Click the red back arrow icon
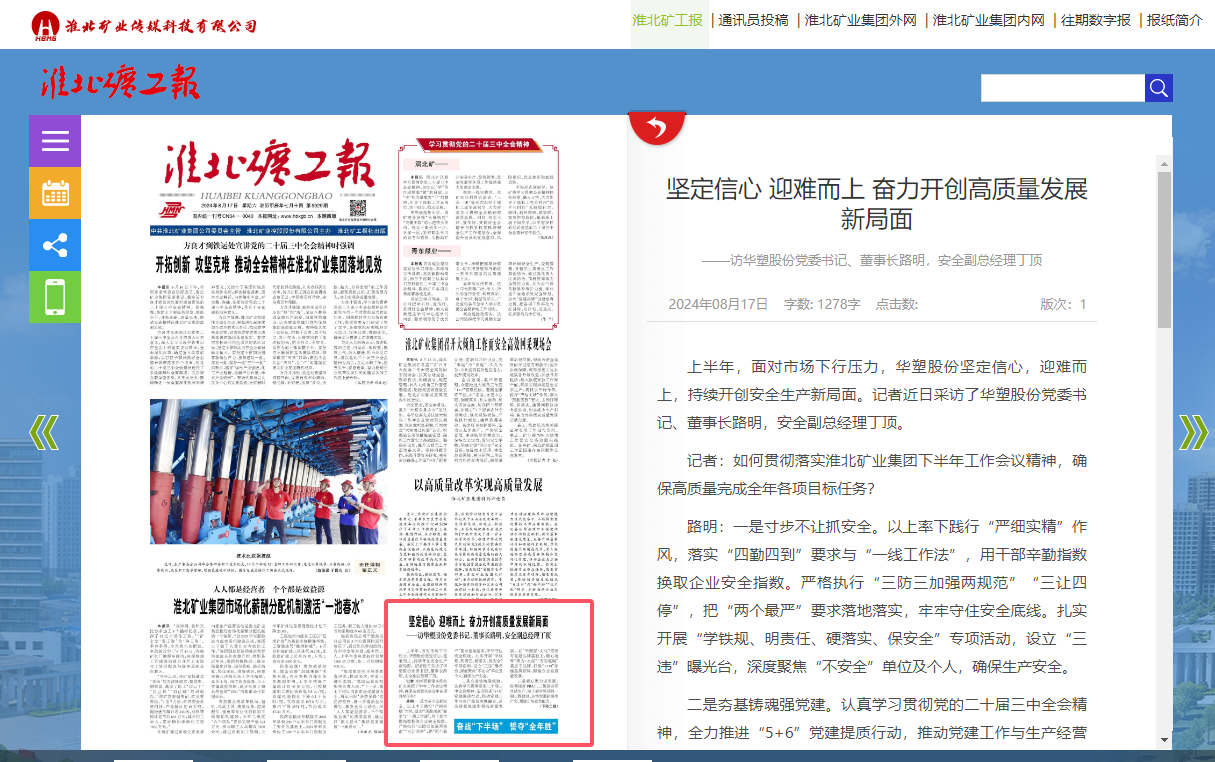 click(656, 127)
